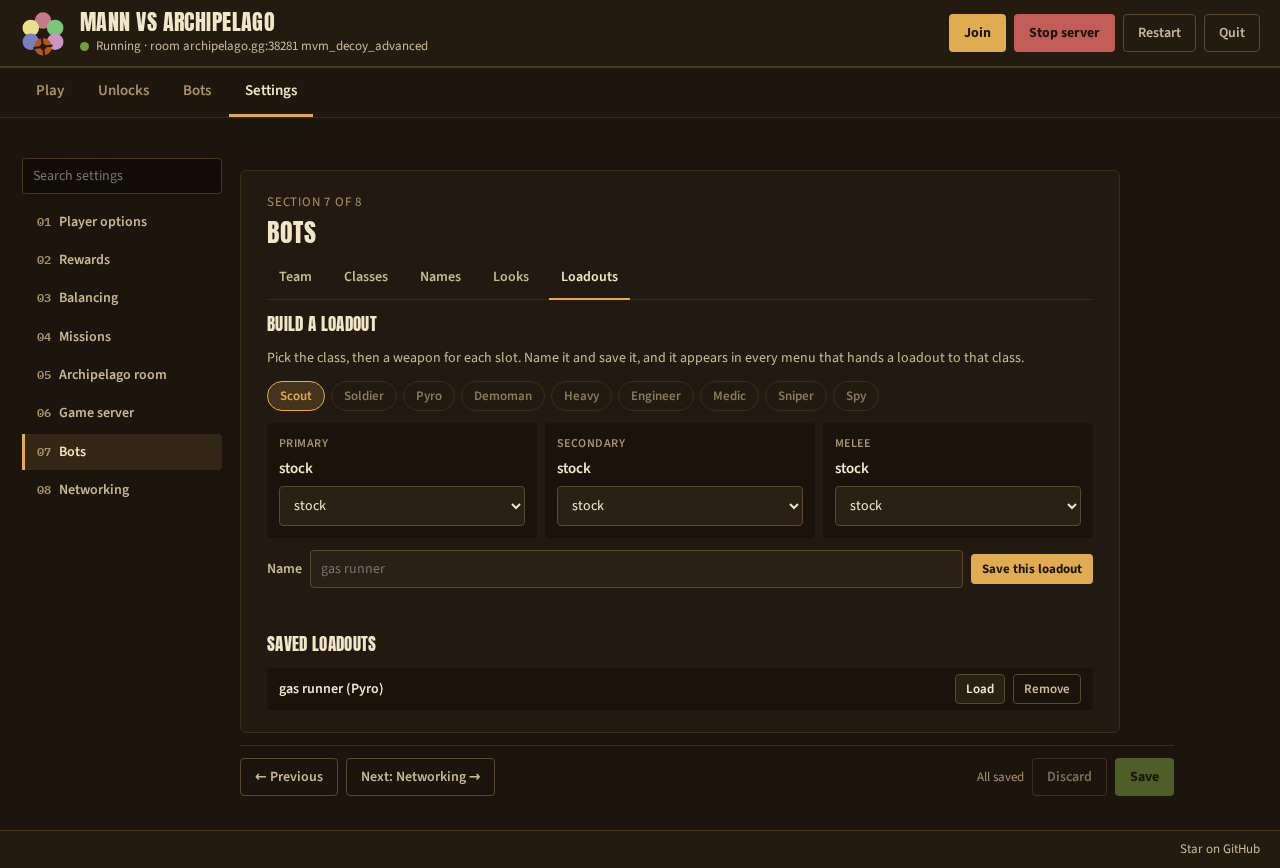Select the Pyro class chip
The height and width of the screenshot is (868, 1280).
click(x=429, y=396)
